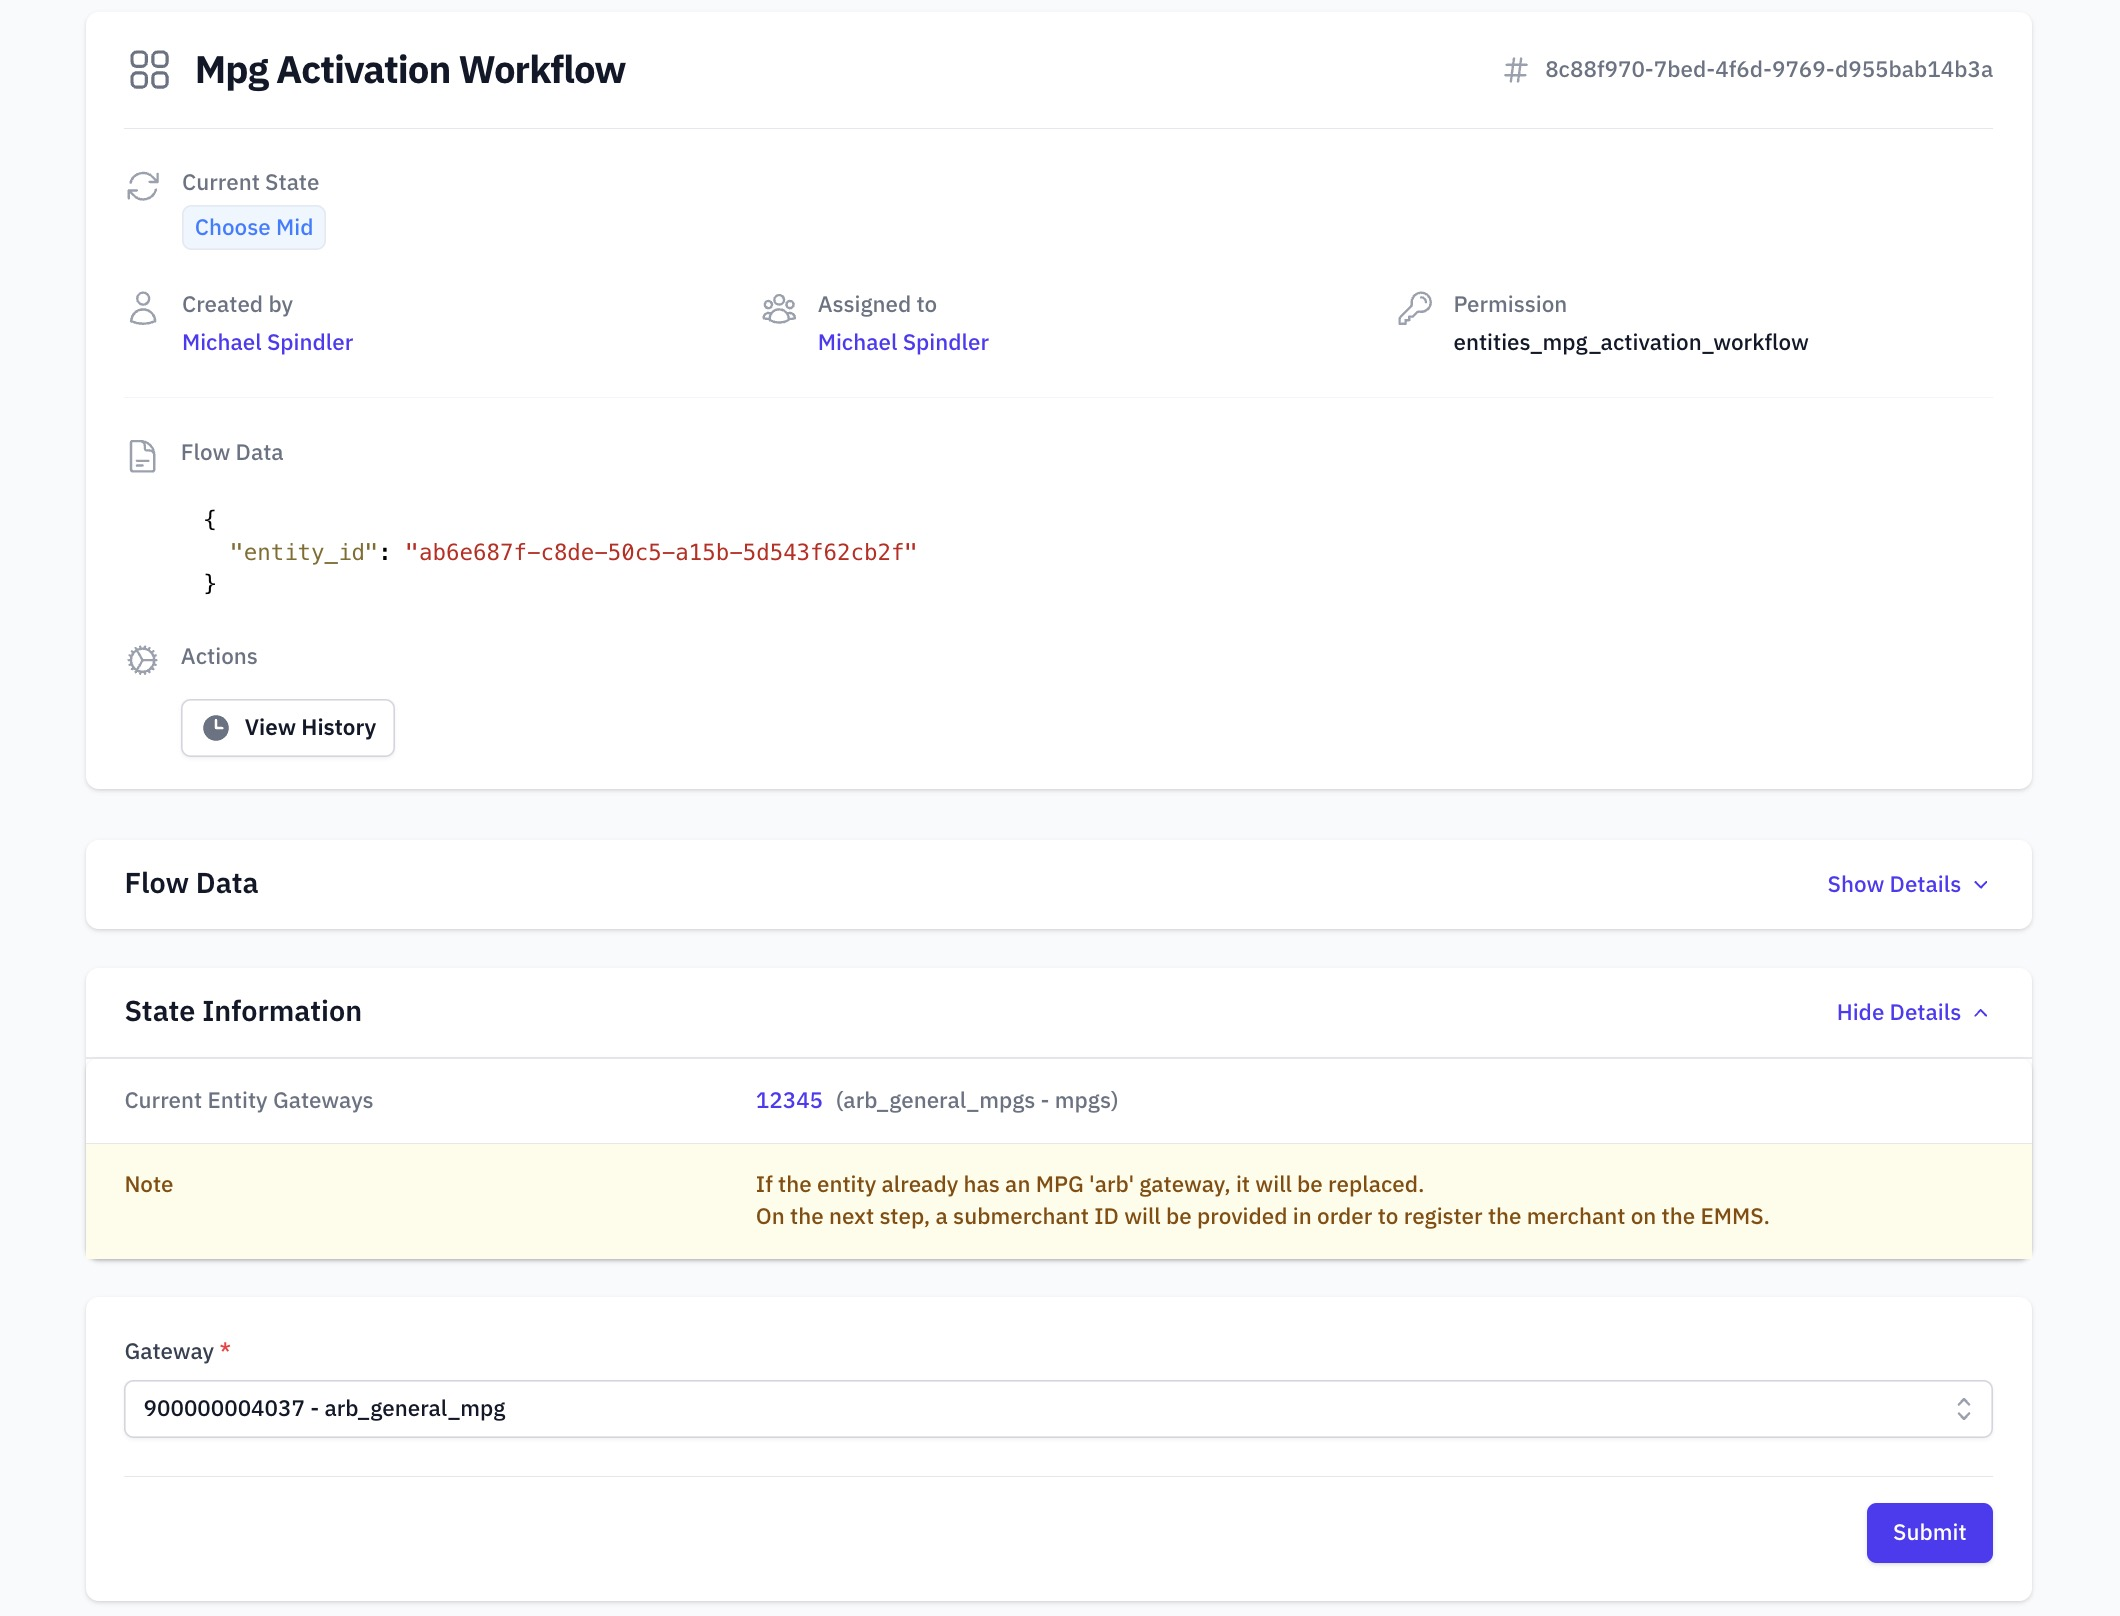Expand Flow Data with Show Details
Viewport: 2120px width, 1616px height.
(1906, 884)
